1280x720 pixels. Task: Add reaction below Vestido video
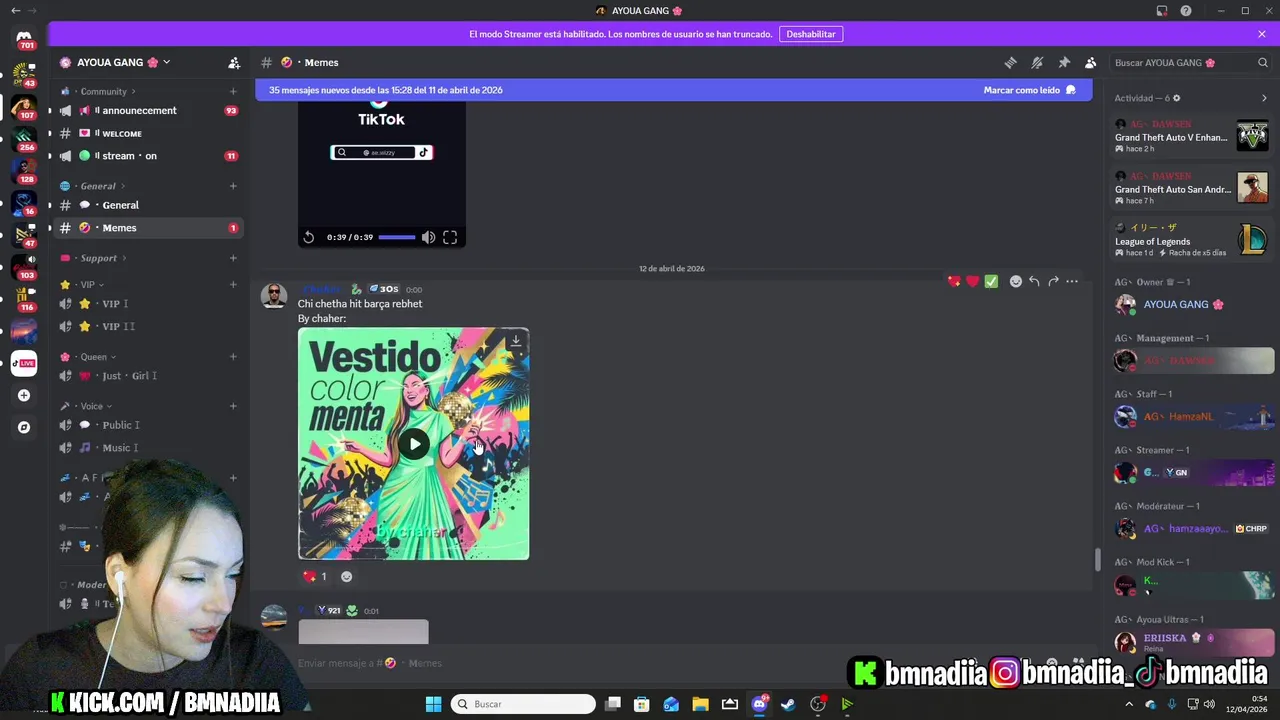click(x=347, y=576)
